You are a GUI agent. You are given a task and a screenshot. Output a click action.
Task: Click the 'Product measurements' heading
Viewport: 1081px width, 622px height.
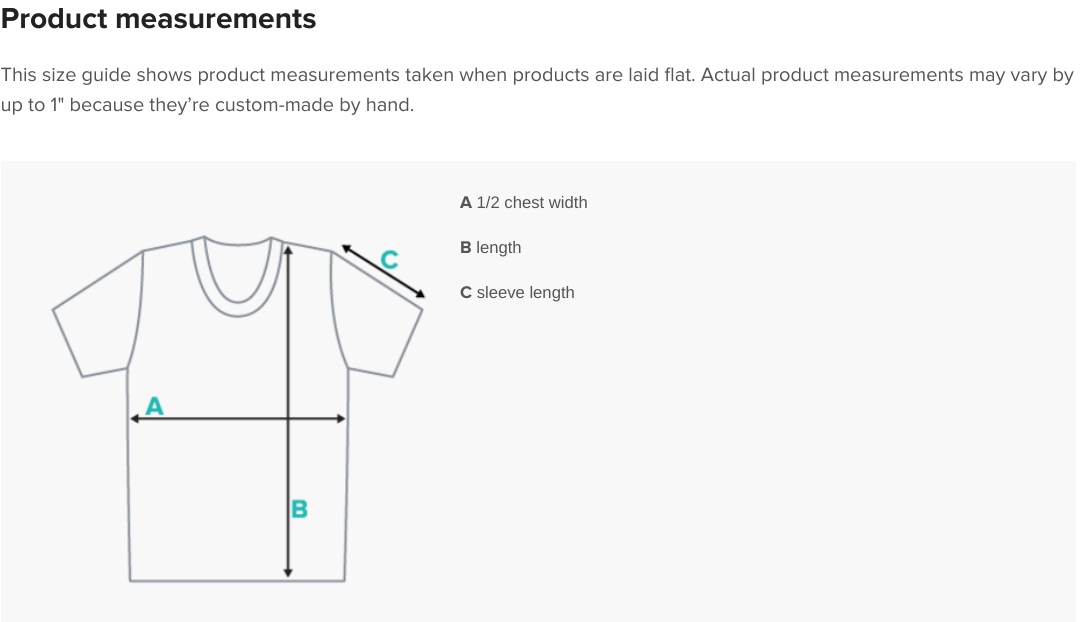159,19
